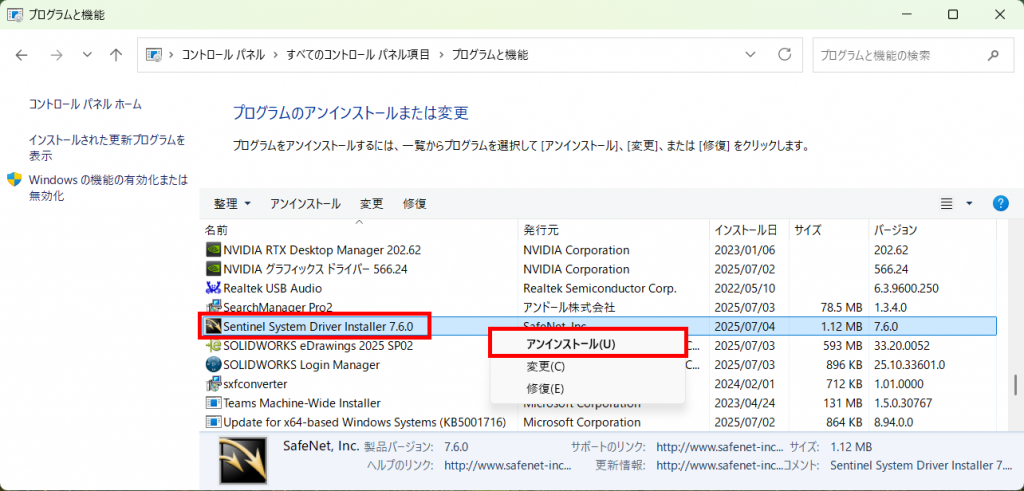Screen dimensions: 1024x491
Task: Select Realtek USB Audio entry
Action: [x=272, y=287]
